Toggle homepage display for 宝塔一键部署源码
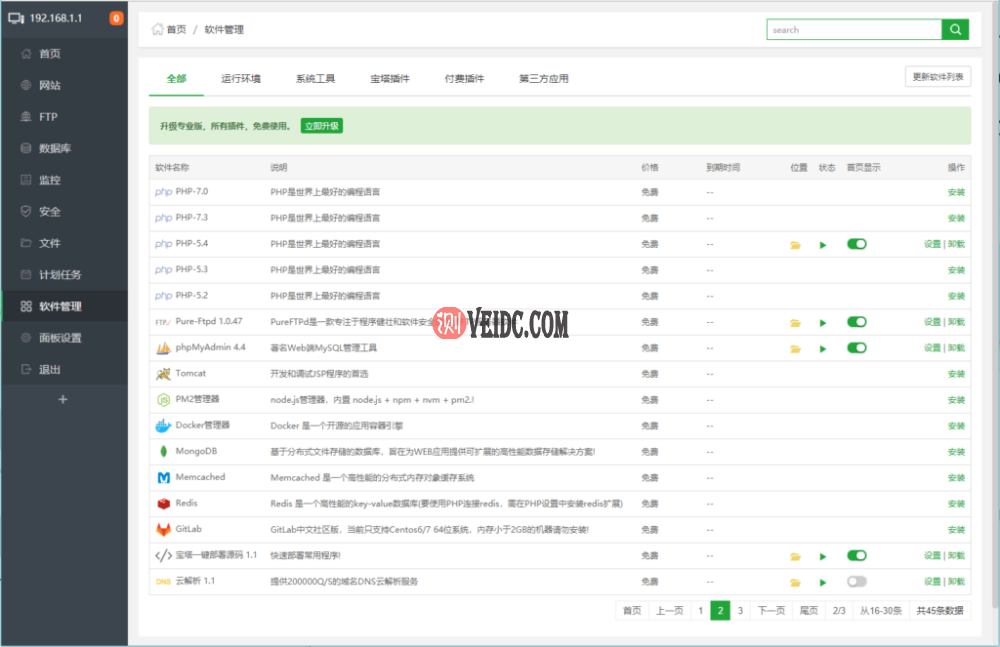Screen dimensions: 1000x647 [856, 555]
